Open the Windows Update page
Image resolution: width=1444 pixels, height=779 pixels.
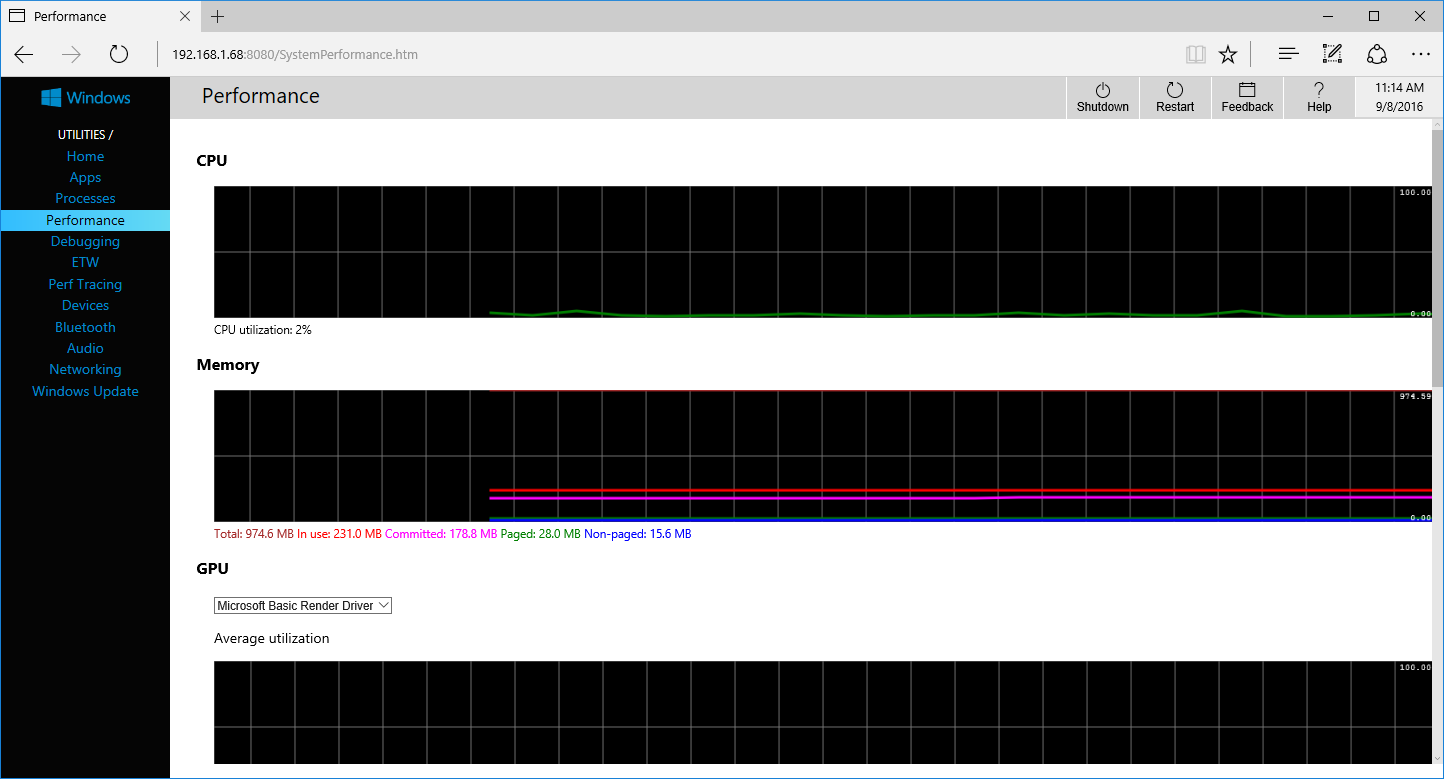[x=85, y=391]
